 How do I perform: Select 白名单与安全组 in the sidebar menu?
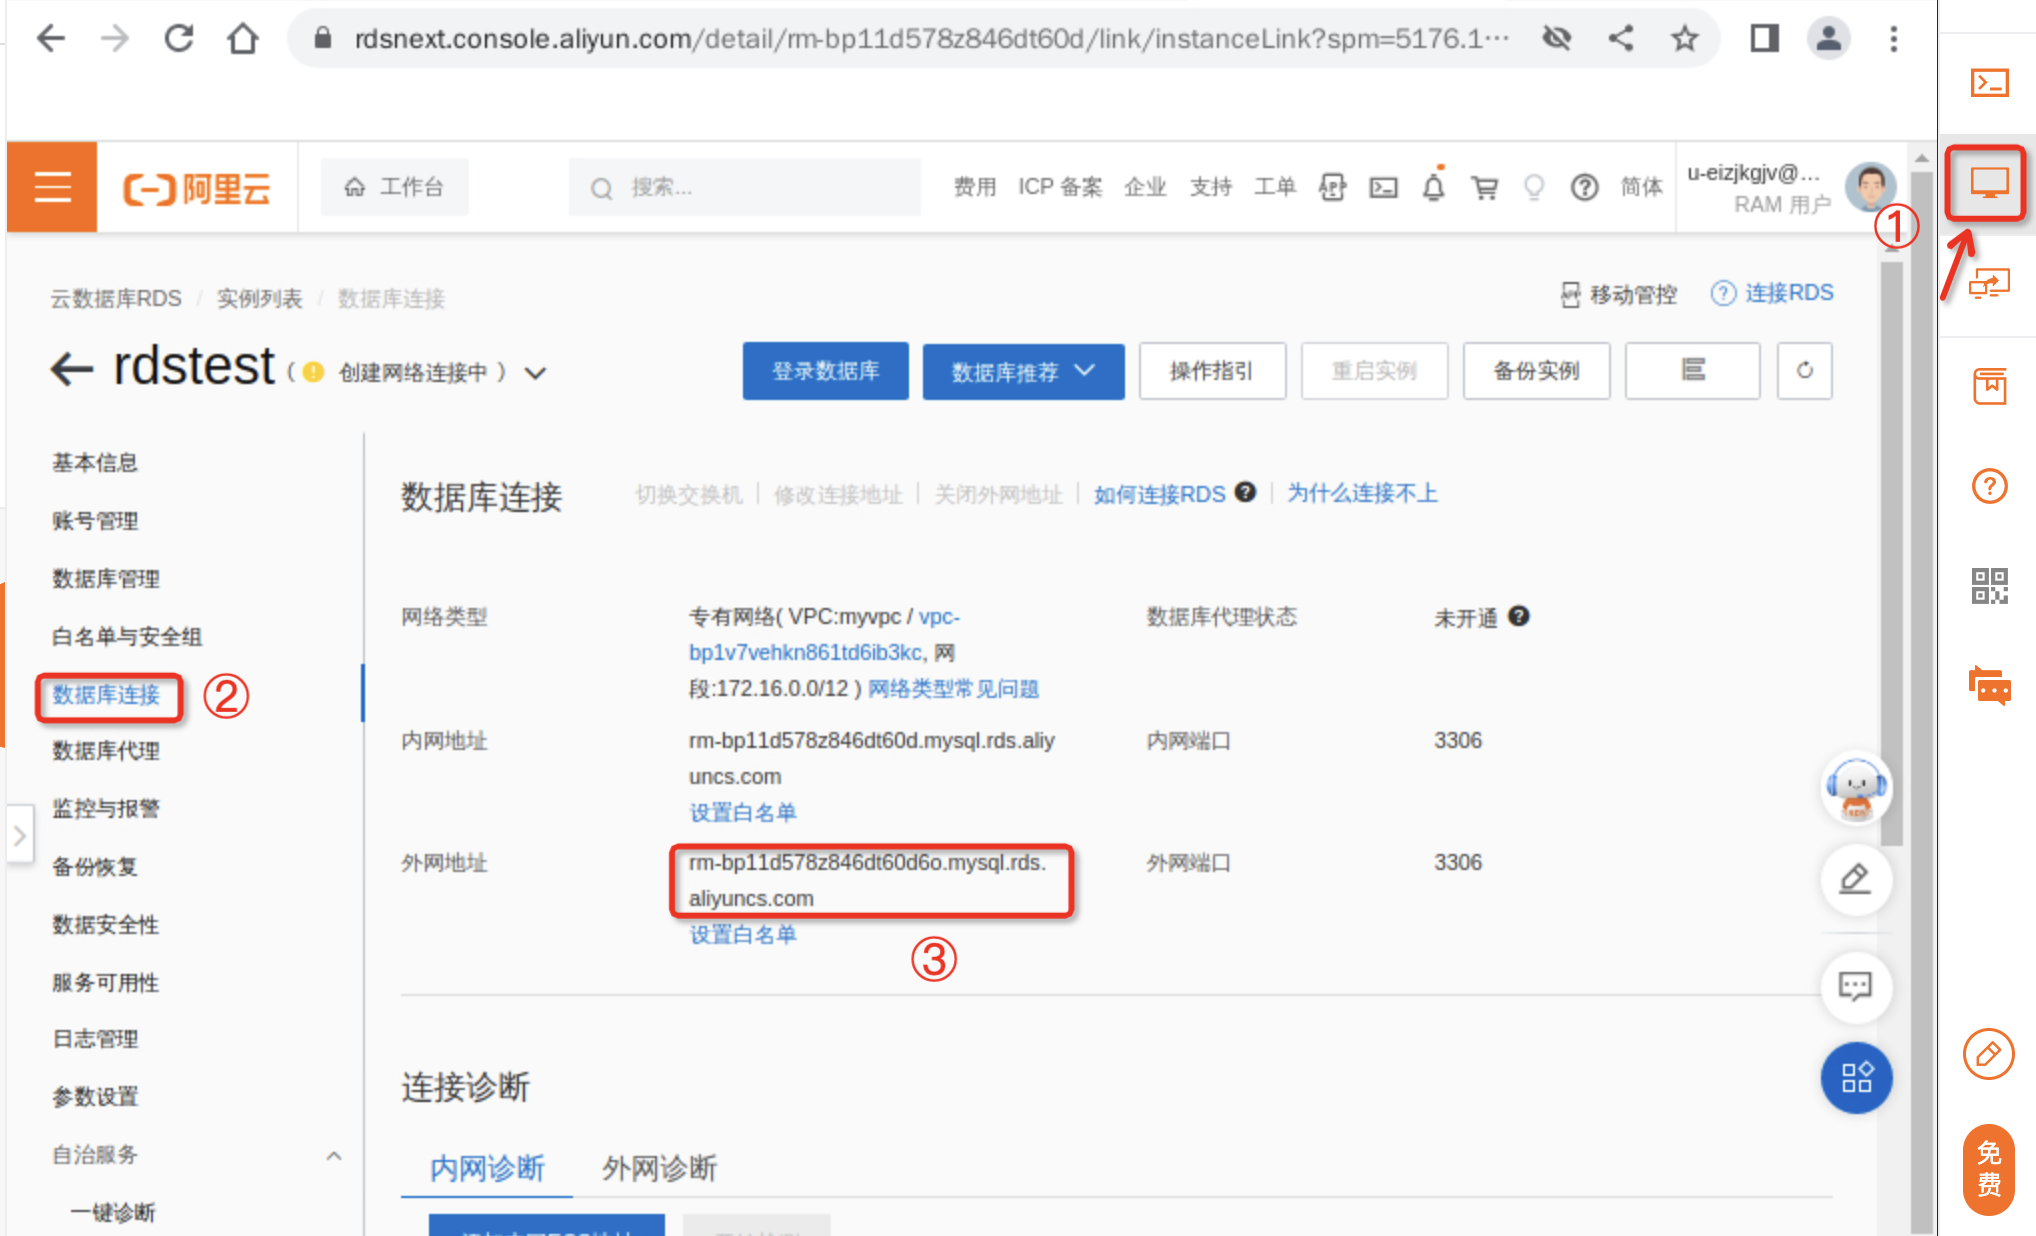[127, 637]
